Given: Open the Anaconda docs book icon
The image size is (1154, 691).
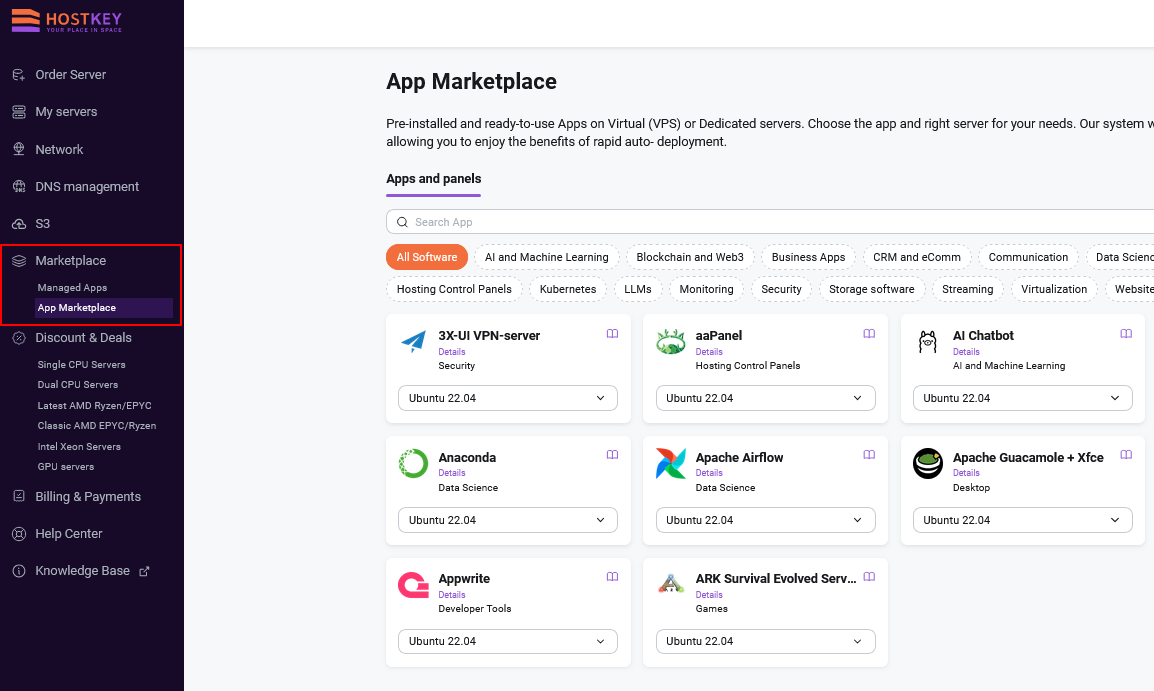Looking at the screenshot, I should point(612,455).
